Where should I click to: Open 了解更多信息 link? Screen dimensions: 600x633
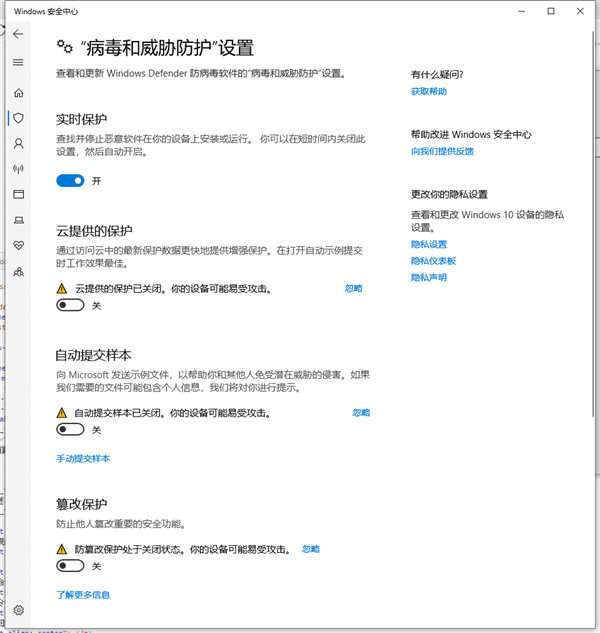(83, 595)
